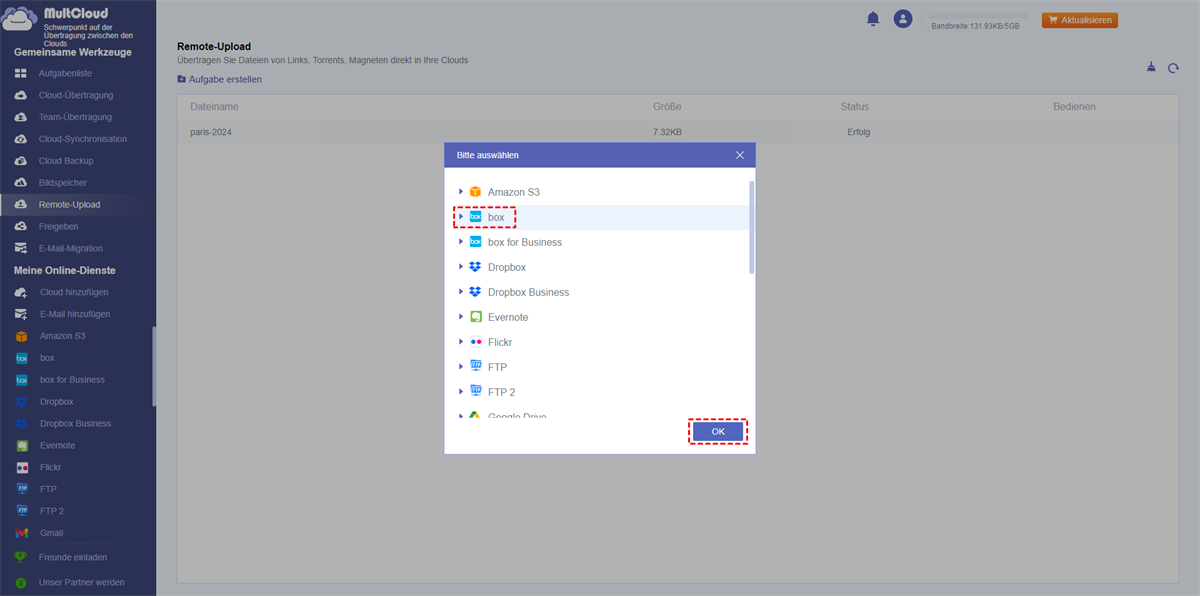Viewport: 1200px width, 596px height.
Task: Select Google Drive in the dialog list
Action: [x=517, y=415]
